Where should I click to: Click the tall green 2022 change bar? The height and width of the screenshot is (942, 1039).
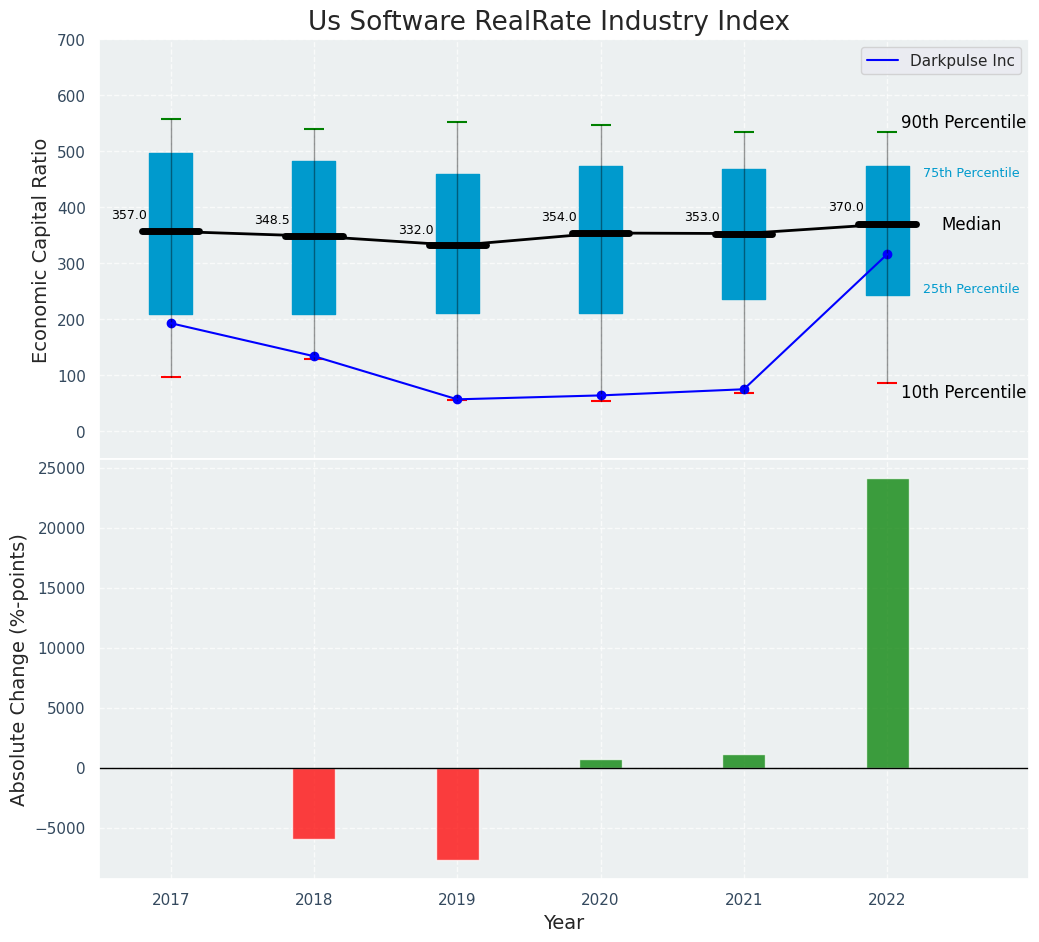tap(887, 623)
